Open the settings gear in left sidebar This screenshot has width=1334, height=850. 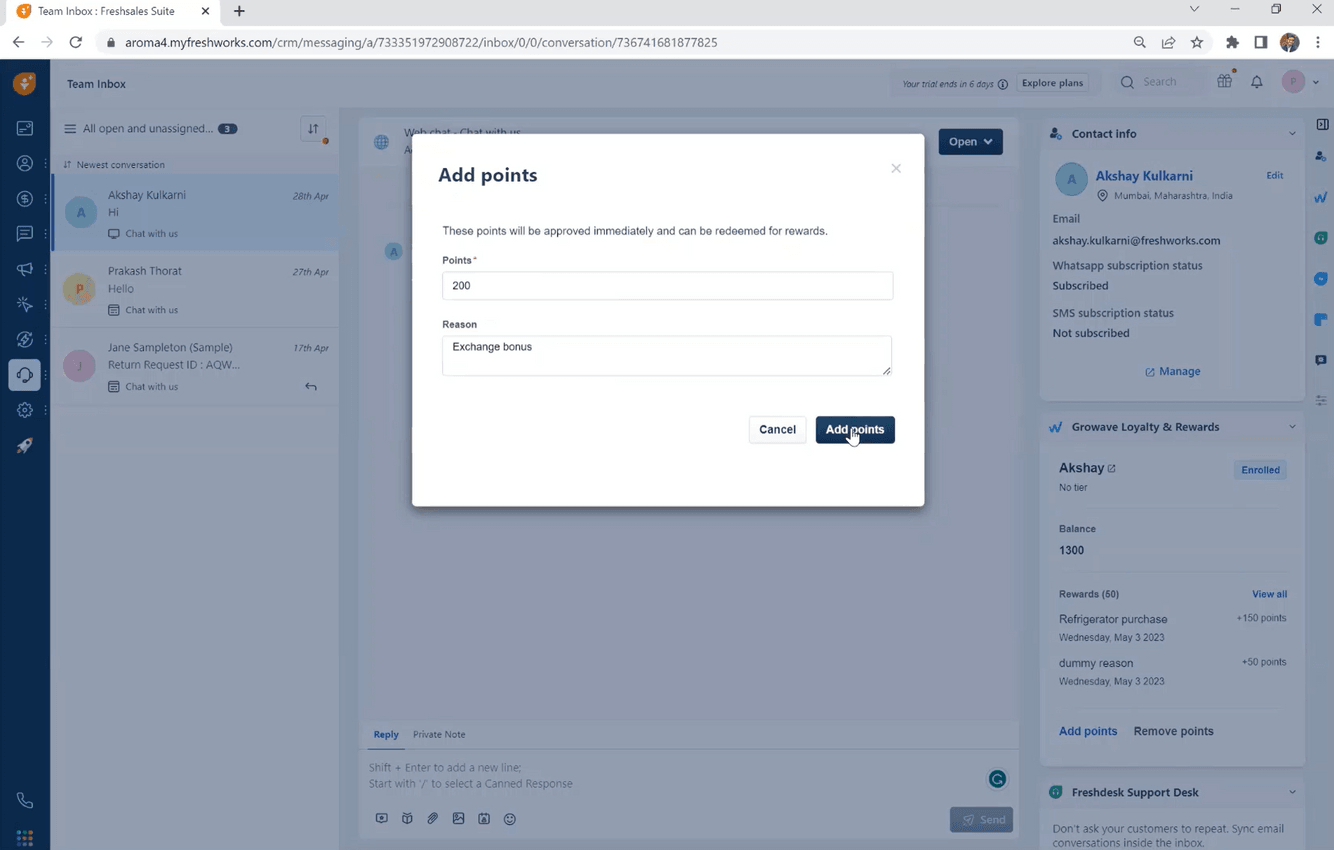click(25, 410)
